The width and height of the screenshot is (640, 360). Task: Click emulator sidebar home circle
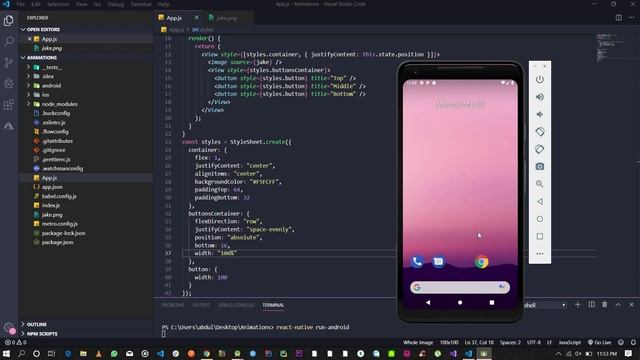click(x=540, y=219)
